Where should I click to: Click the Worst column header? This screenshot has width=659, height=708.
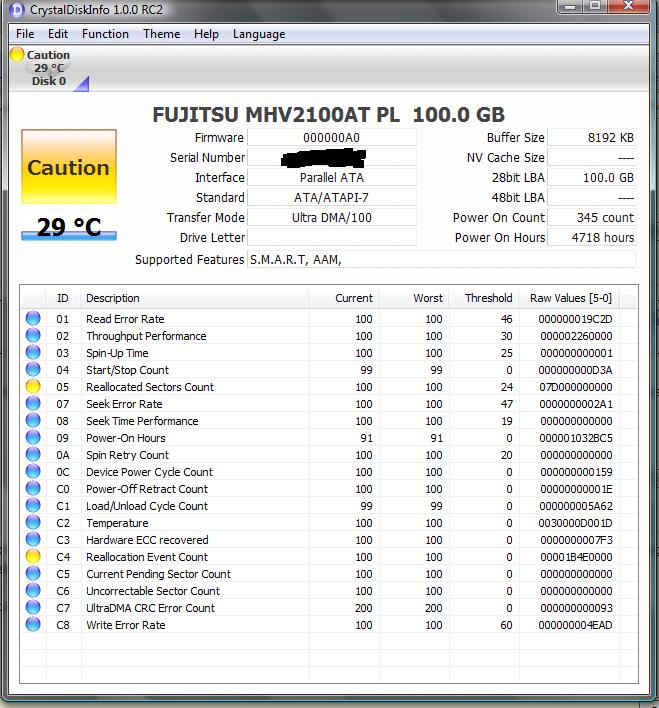pyautogui.click(x=414, y=298)
